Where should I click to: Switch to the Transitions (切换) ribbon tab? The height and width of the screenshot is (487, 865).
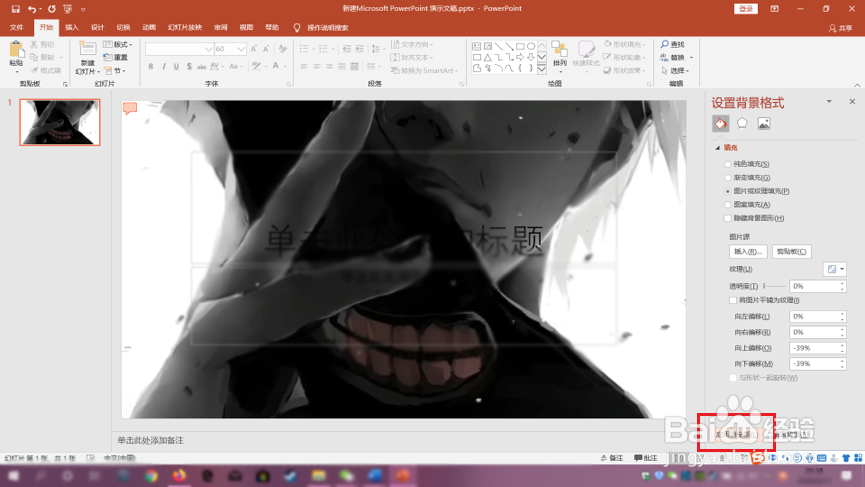[x=123, y=28]
